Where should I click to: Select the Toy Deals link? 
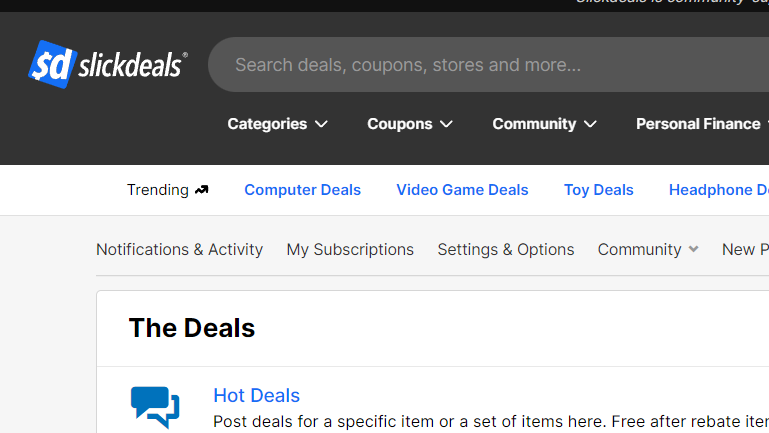pyautogui.click(x=598, y=190)
